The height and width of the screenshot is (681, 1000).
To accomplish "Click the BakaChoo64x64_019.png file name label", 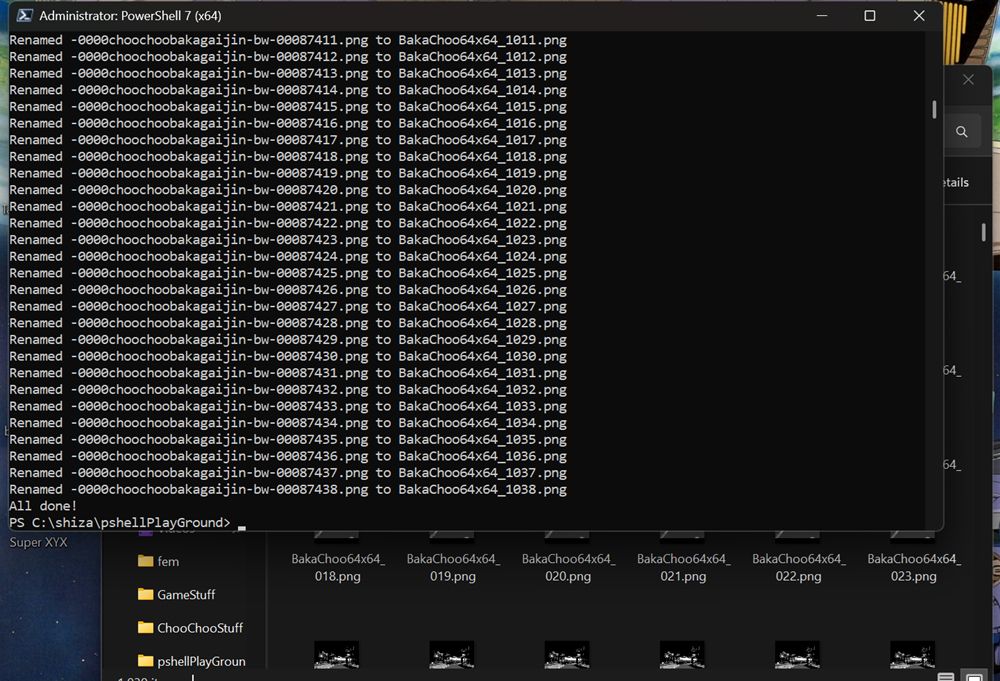I will [x=451, y=568].
